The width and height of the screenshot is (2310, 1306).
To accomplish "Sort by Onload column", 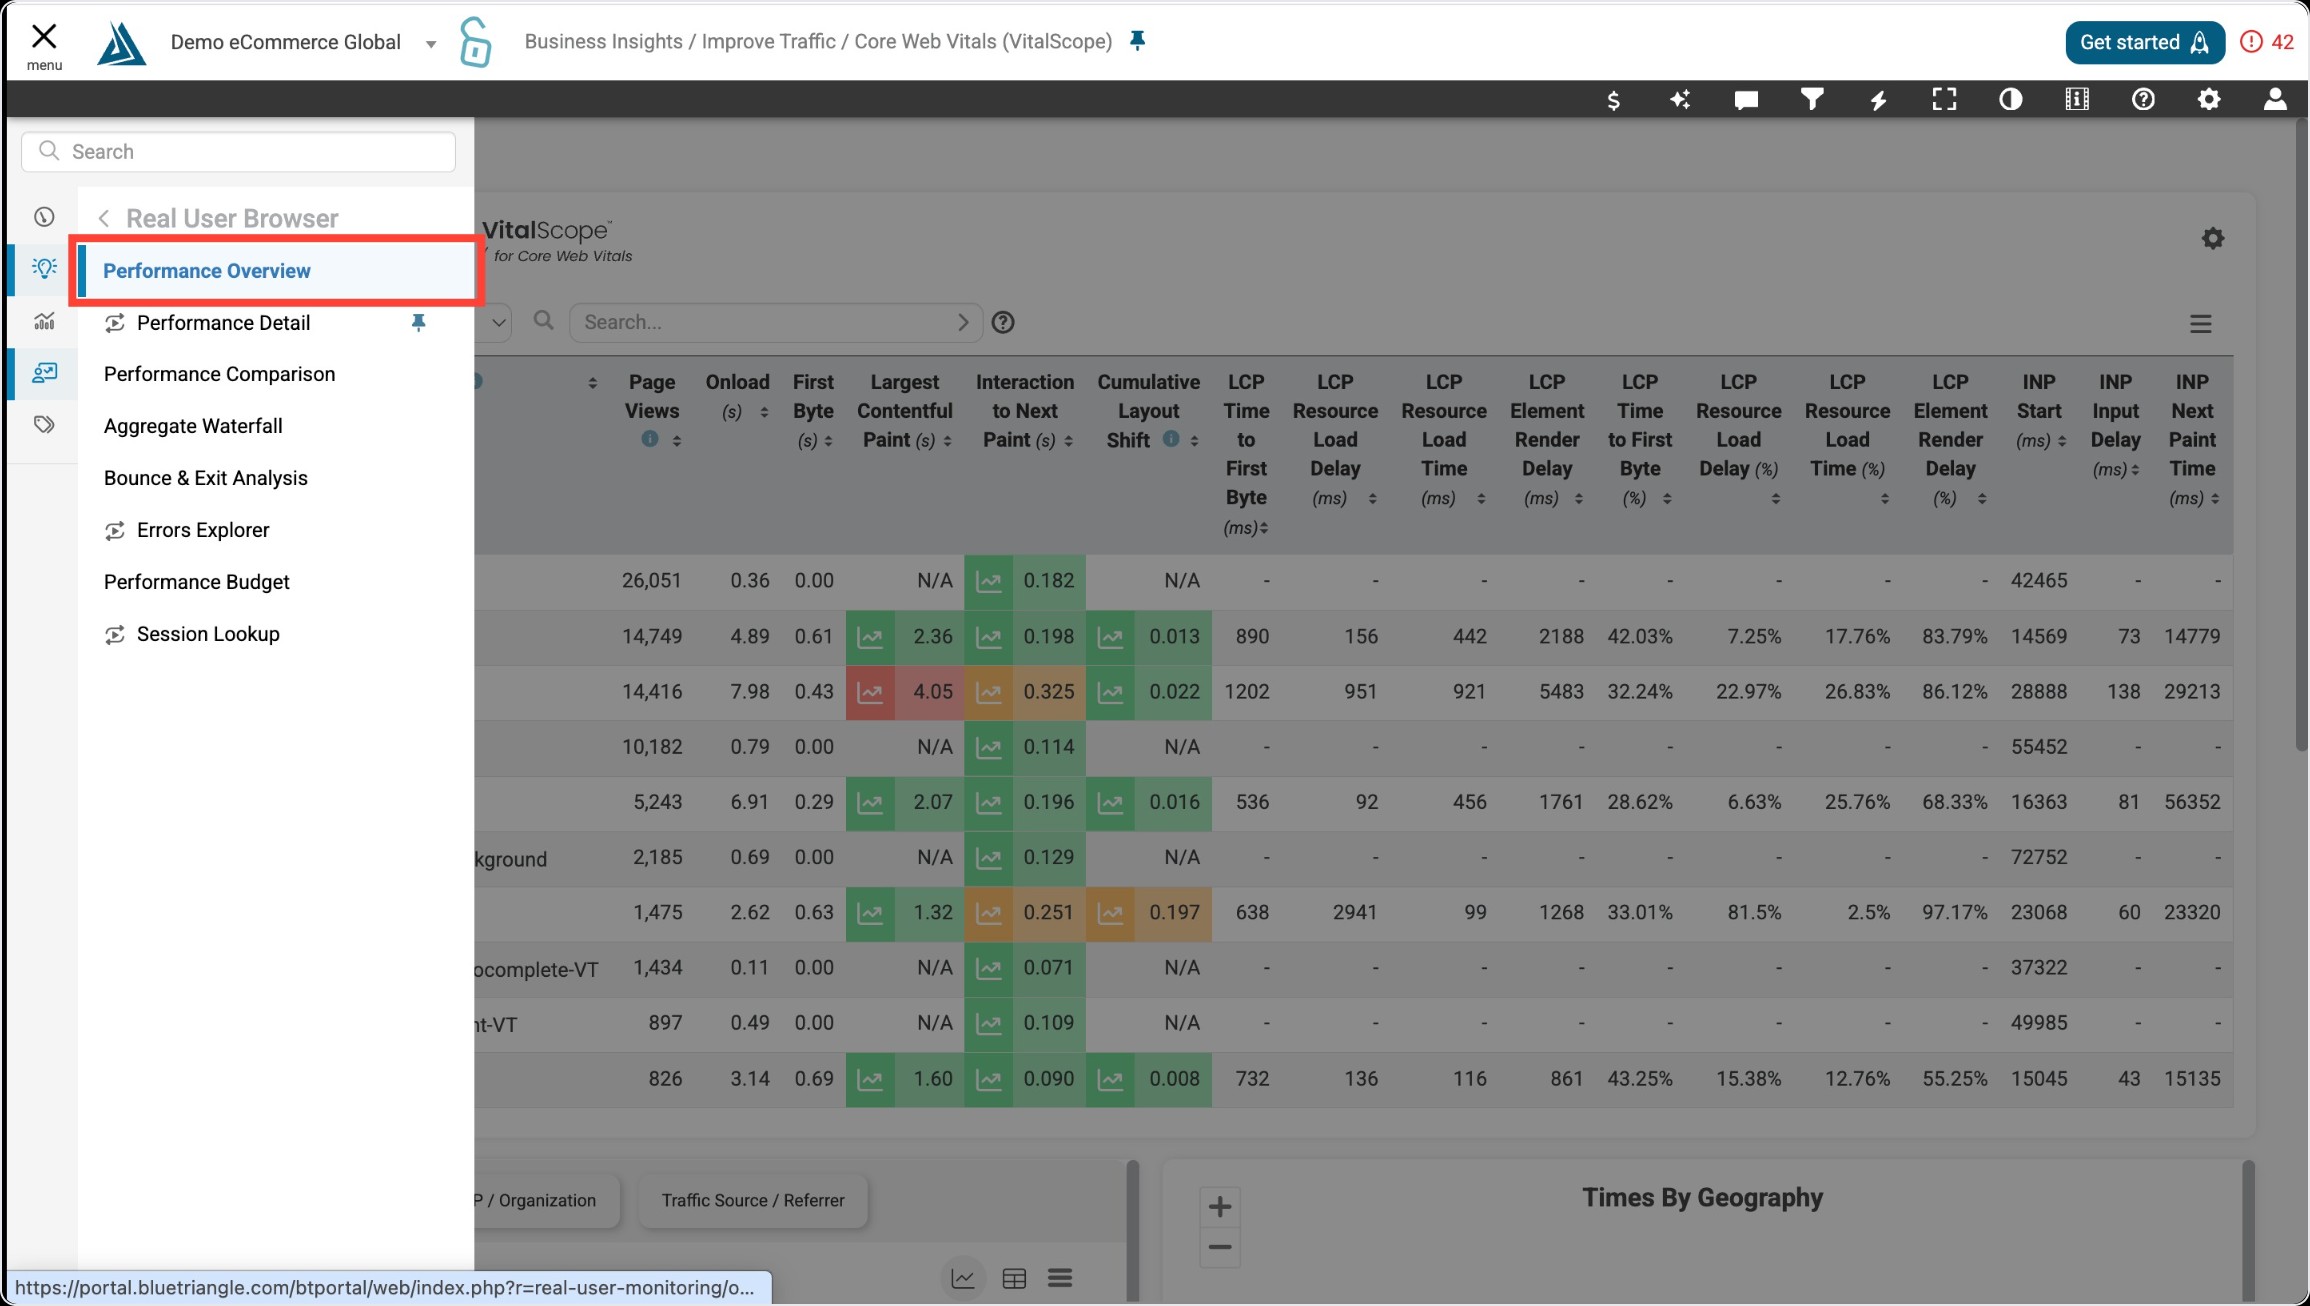I will point(764,412).
